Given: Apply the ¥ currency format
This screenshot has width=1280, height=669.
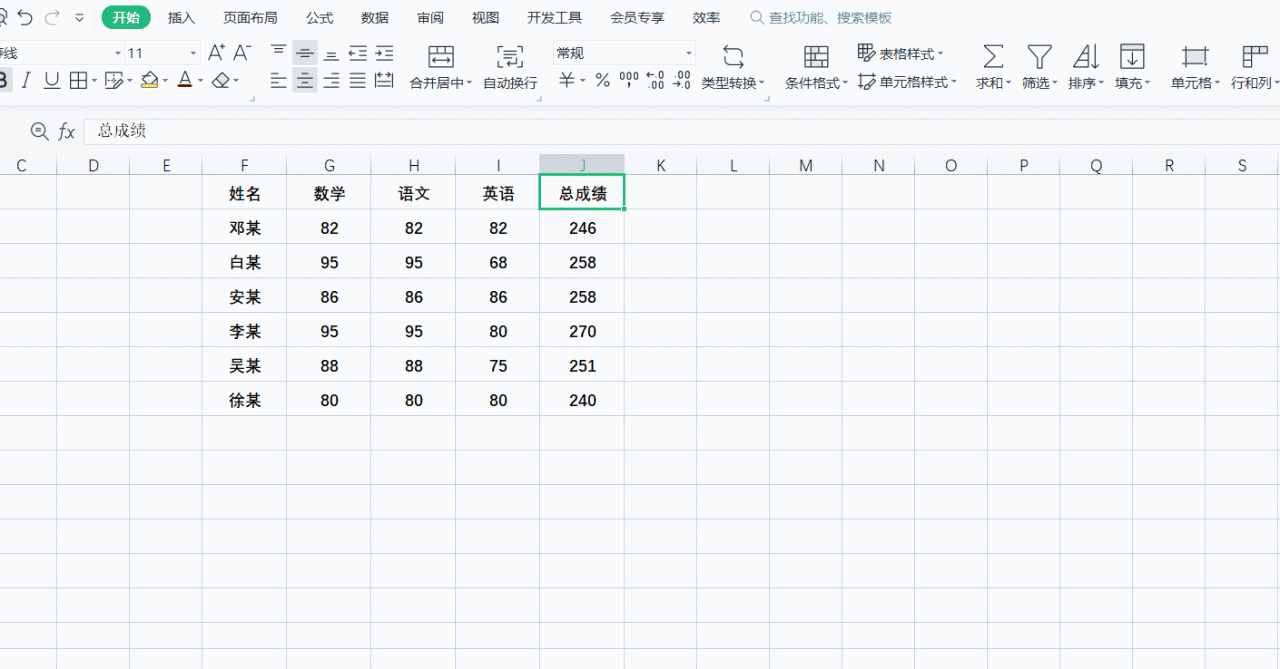Looking at the screenshot, I should coord(567,80).
